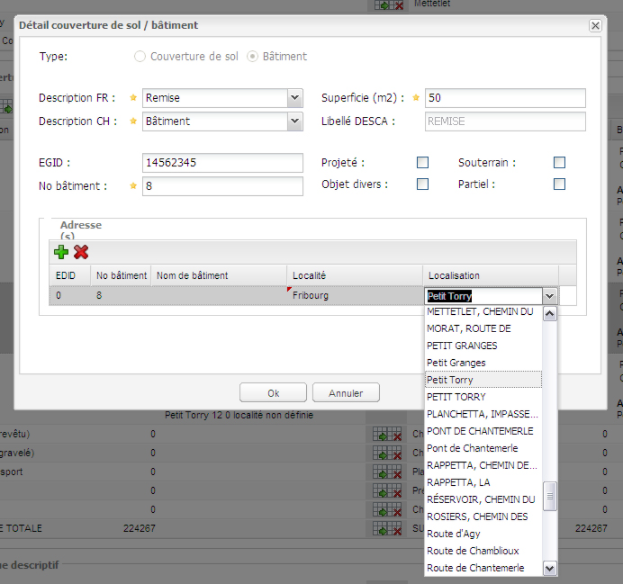The height and width of the screenshot is (584, 623).
Task: Choose MORAT, ROUTE DE from list
Action: pyautogui.click(x=469, y=328)
